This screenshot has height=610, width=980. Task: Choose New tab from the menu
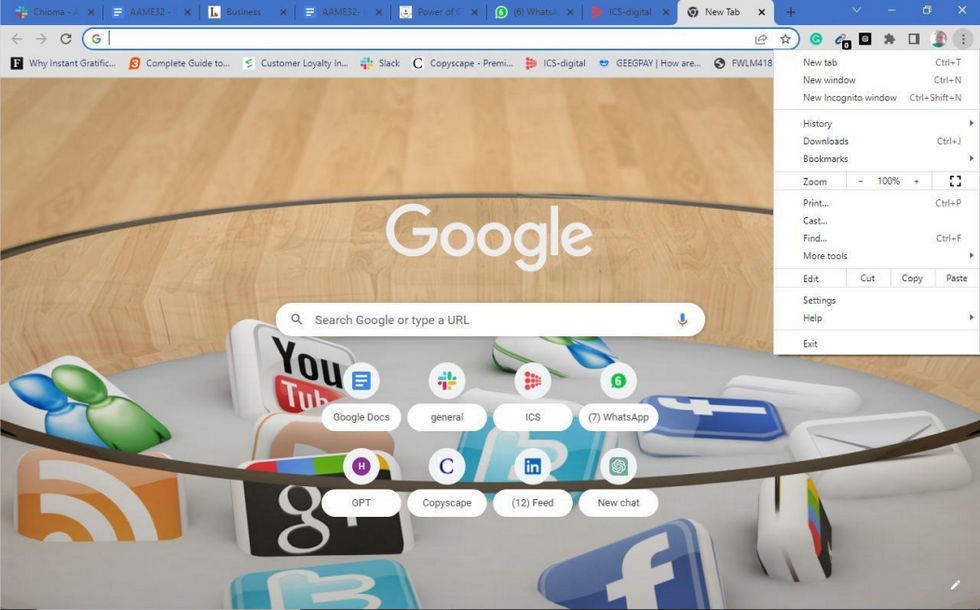coord(876,62)
